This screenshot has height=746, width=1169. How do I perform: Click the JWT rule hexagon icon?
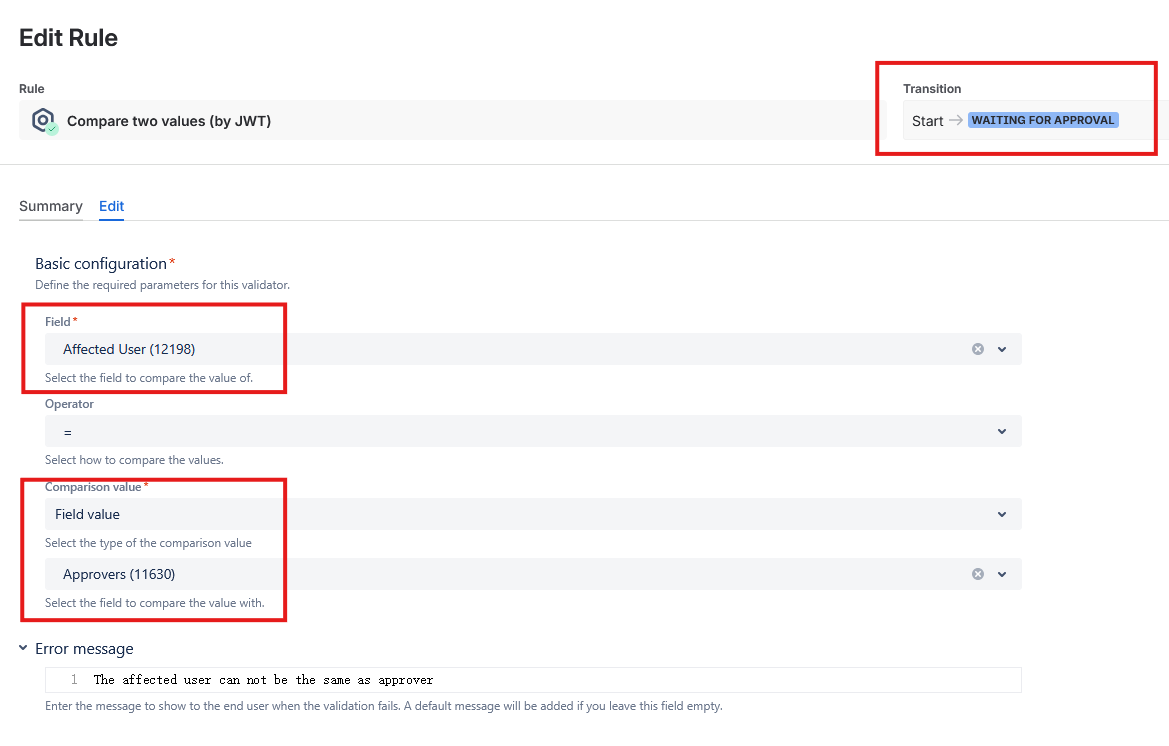pyautogui.click(x=44, y=121)
